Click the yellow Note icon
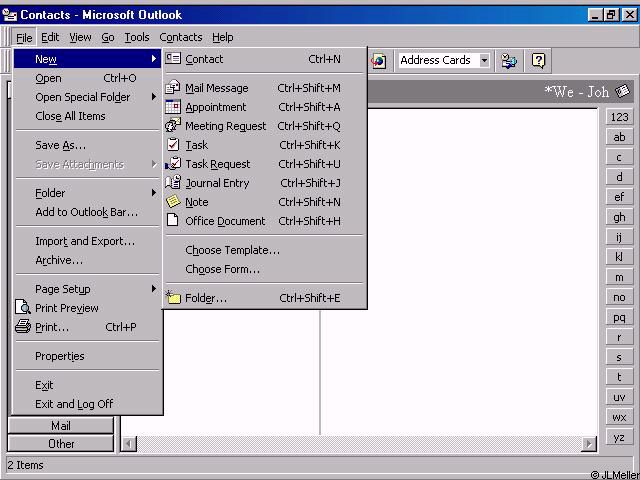640x480 pixels. [x=173, y=202]
